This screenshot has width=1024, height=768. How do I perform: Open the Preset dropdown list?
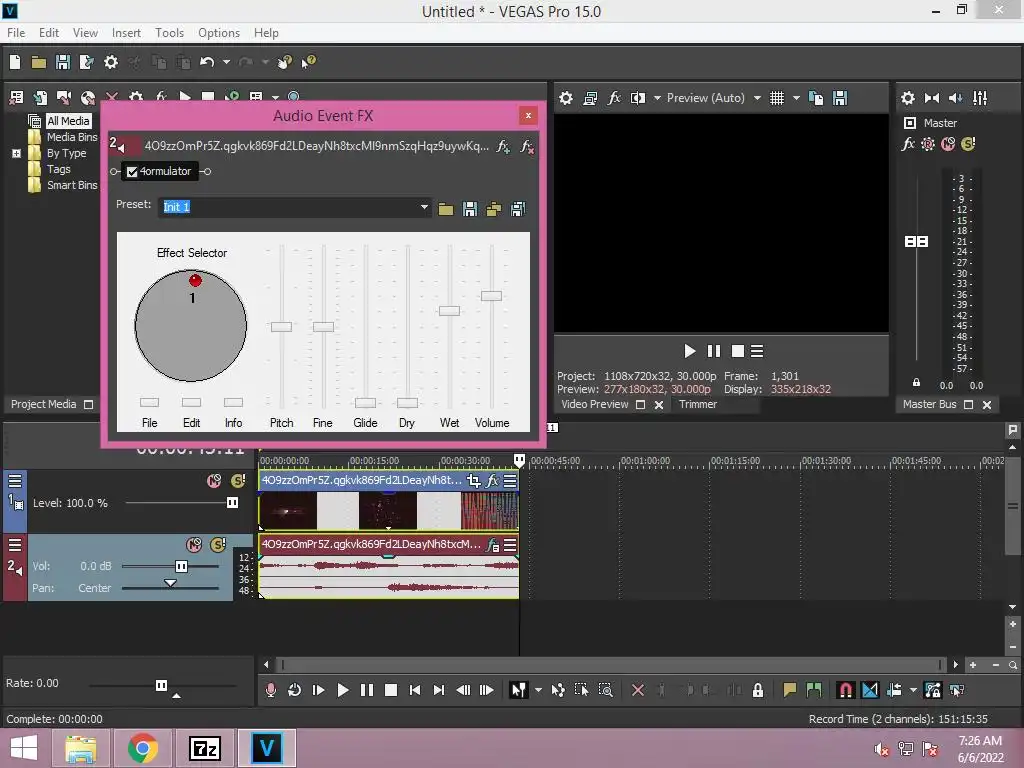click(424, 207)
